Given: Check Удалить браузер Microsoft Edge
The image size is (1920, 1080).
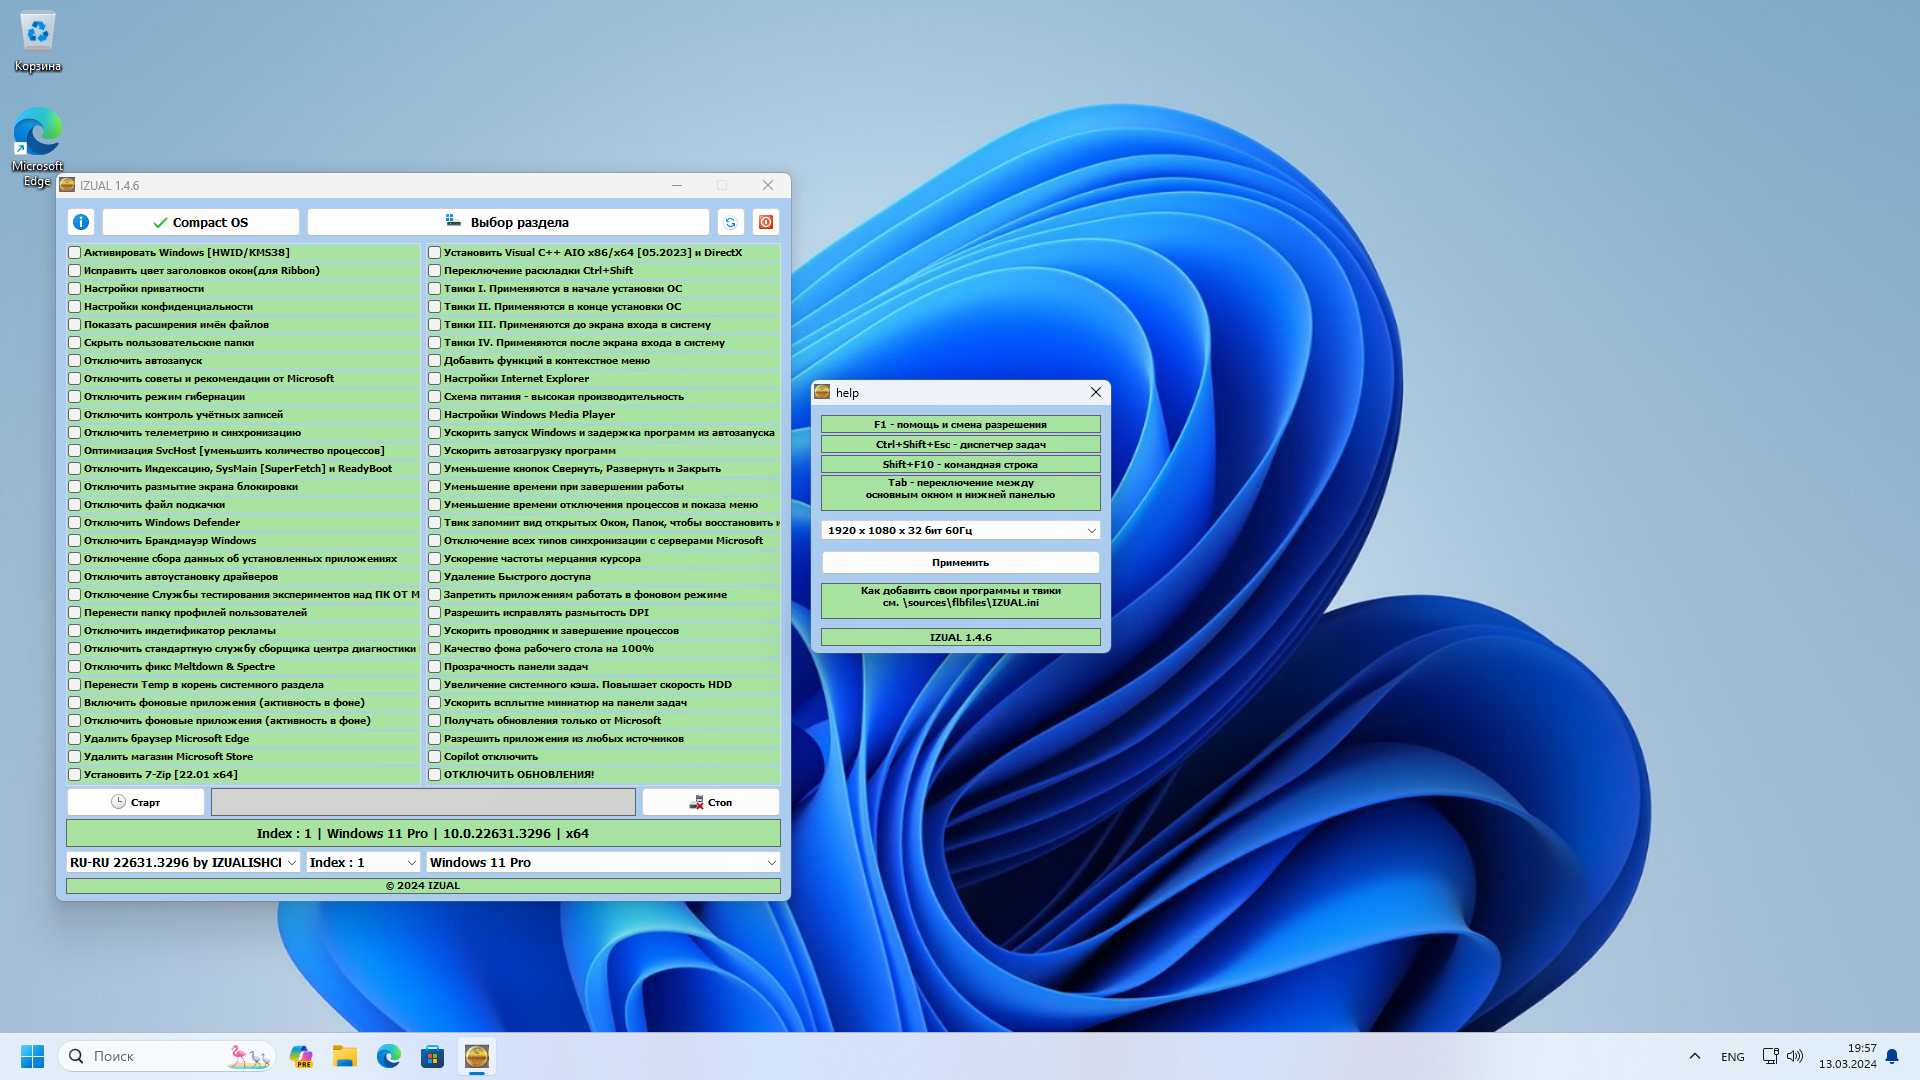Looking at the screenshot, I should coord(75,739).
